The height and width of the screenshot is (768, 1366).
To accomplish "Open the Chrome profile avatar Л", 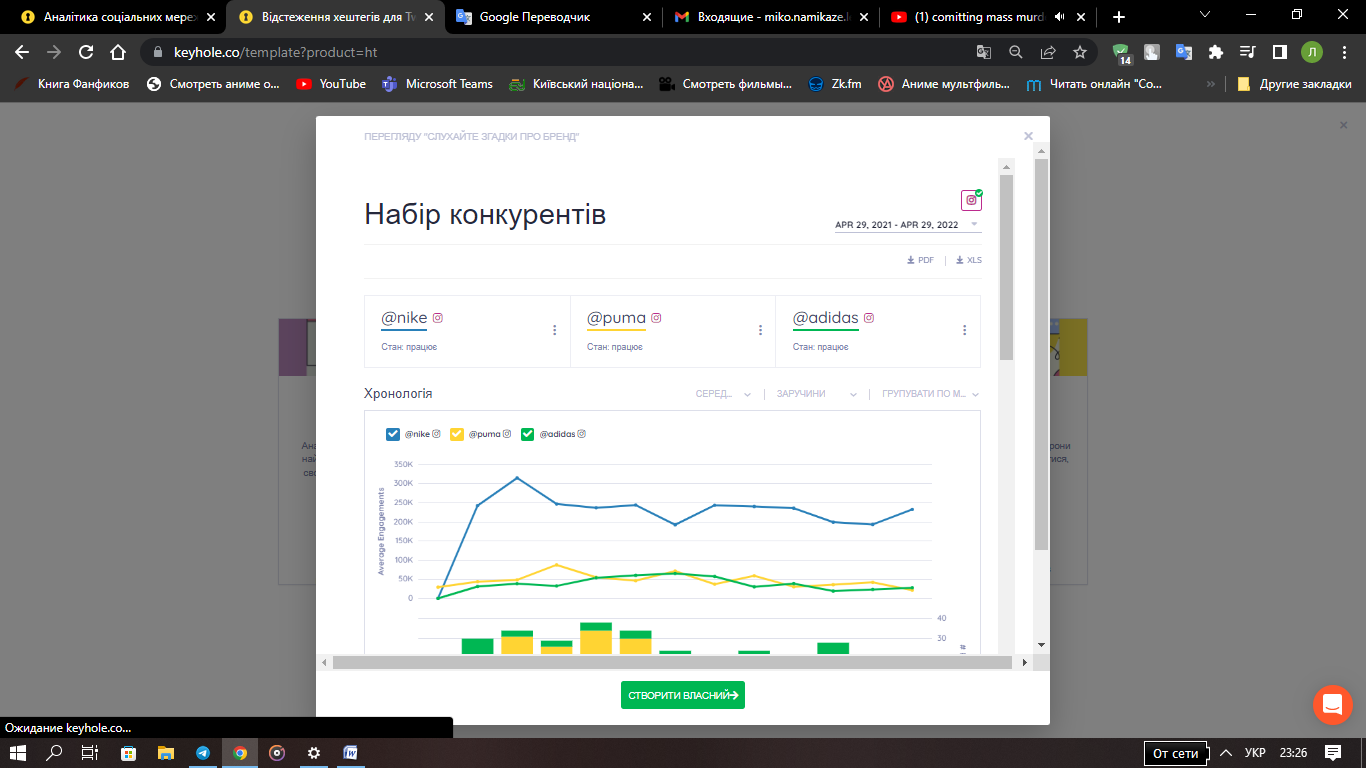I will tap(1311, 52).
